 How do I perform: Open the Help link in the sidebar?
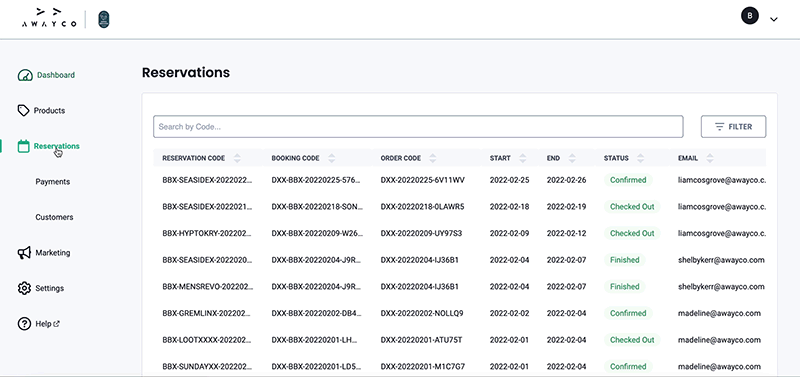pyautogui.click(x=43, y=323)
